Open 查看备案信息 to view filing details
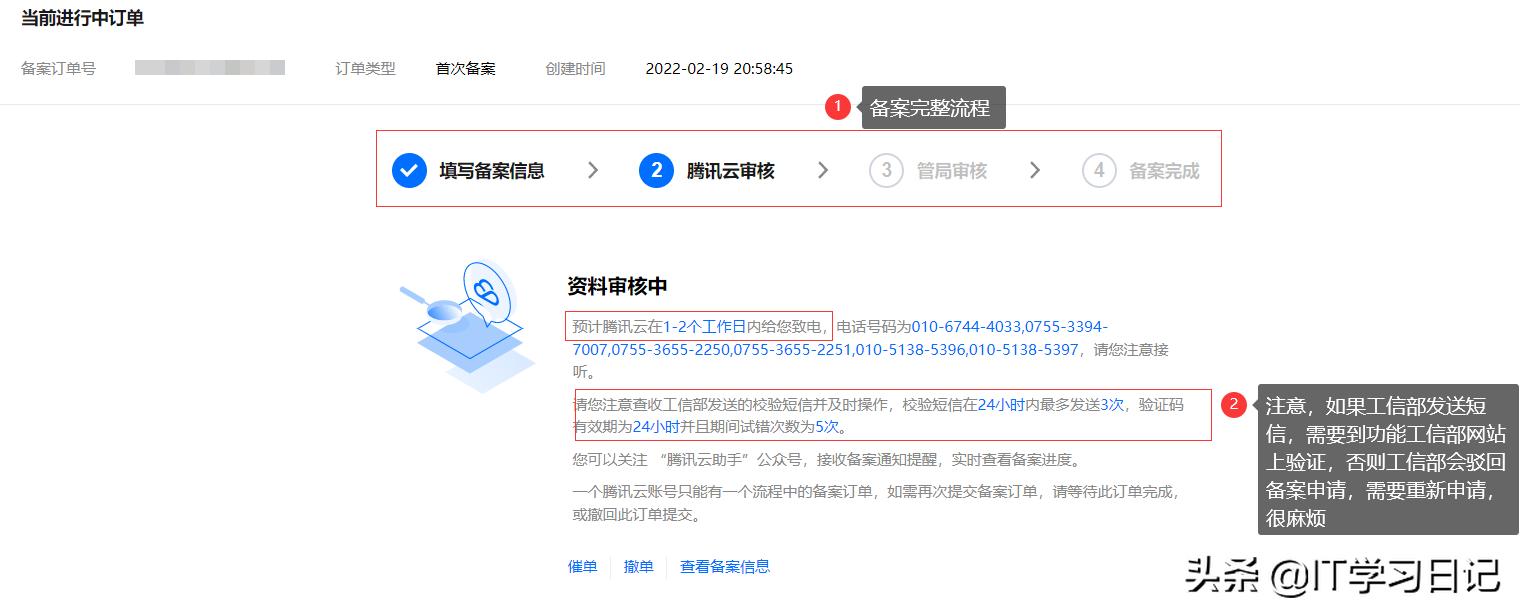Viewport: 1520px width, 614px height. point(725,566)
